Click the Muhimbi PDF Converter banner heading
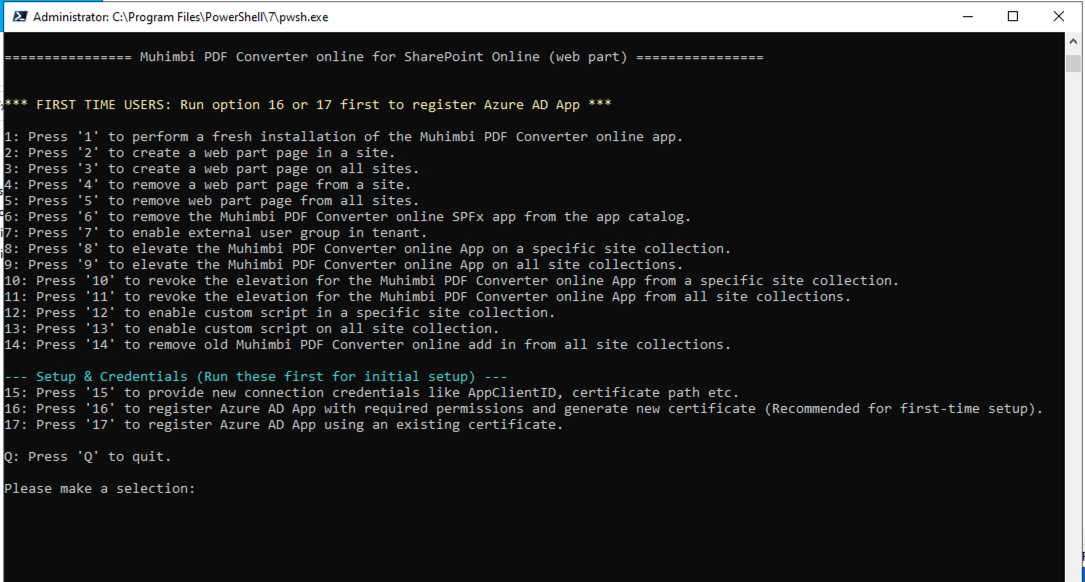Screen dimensions: 1085x582 385,56
